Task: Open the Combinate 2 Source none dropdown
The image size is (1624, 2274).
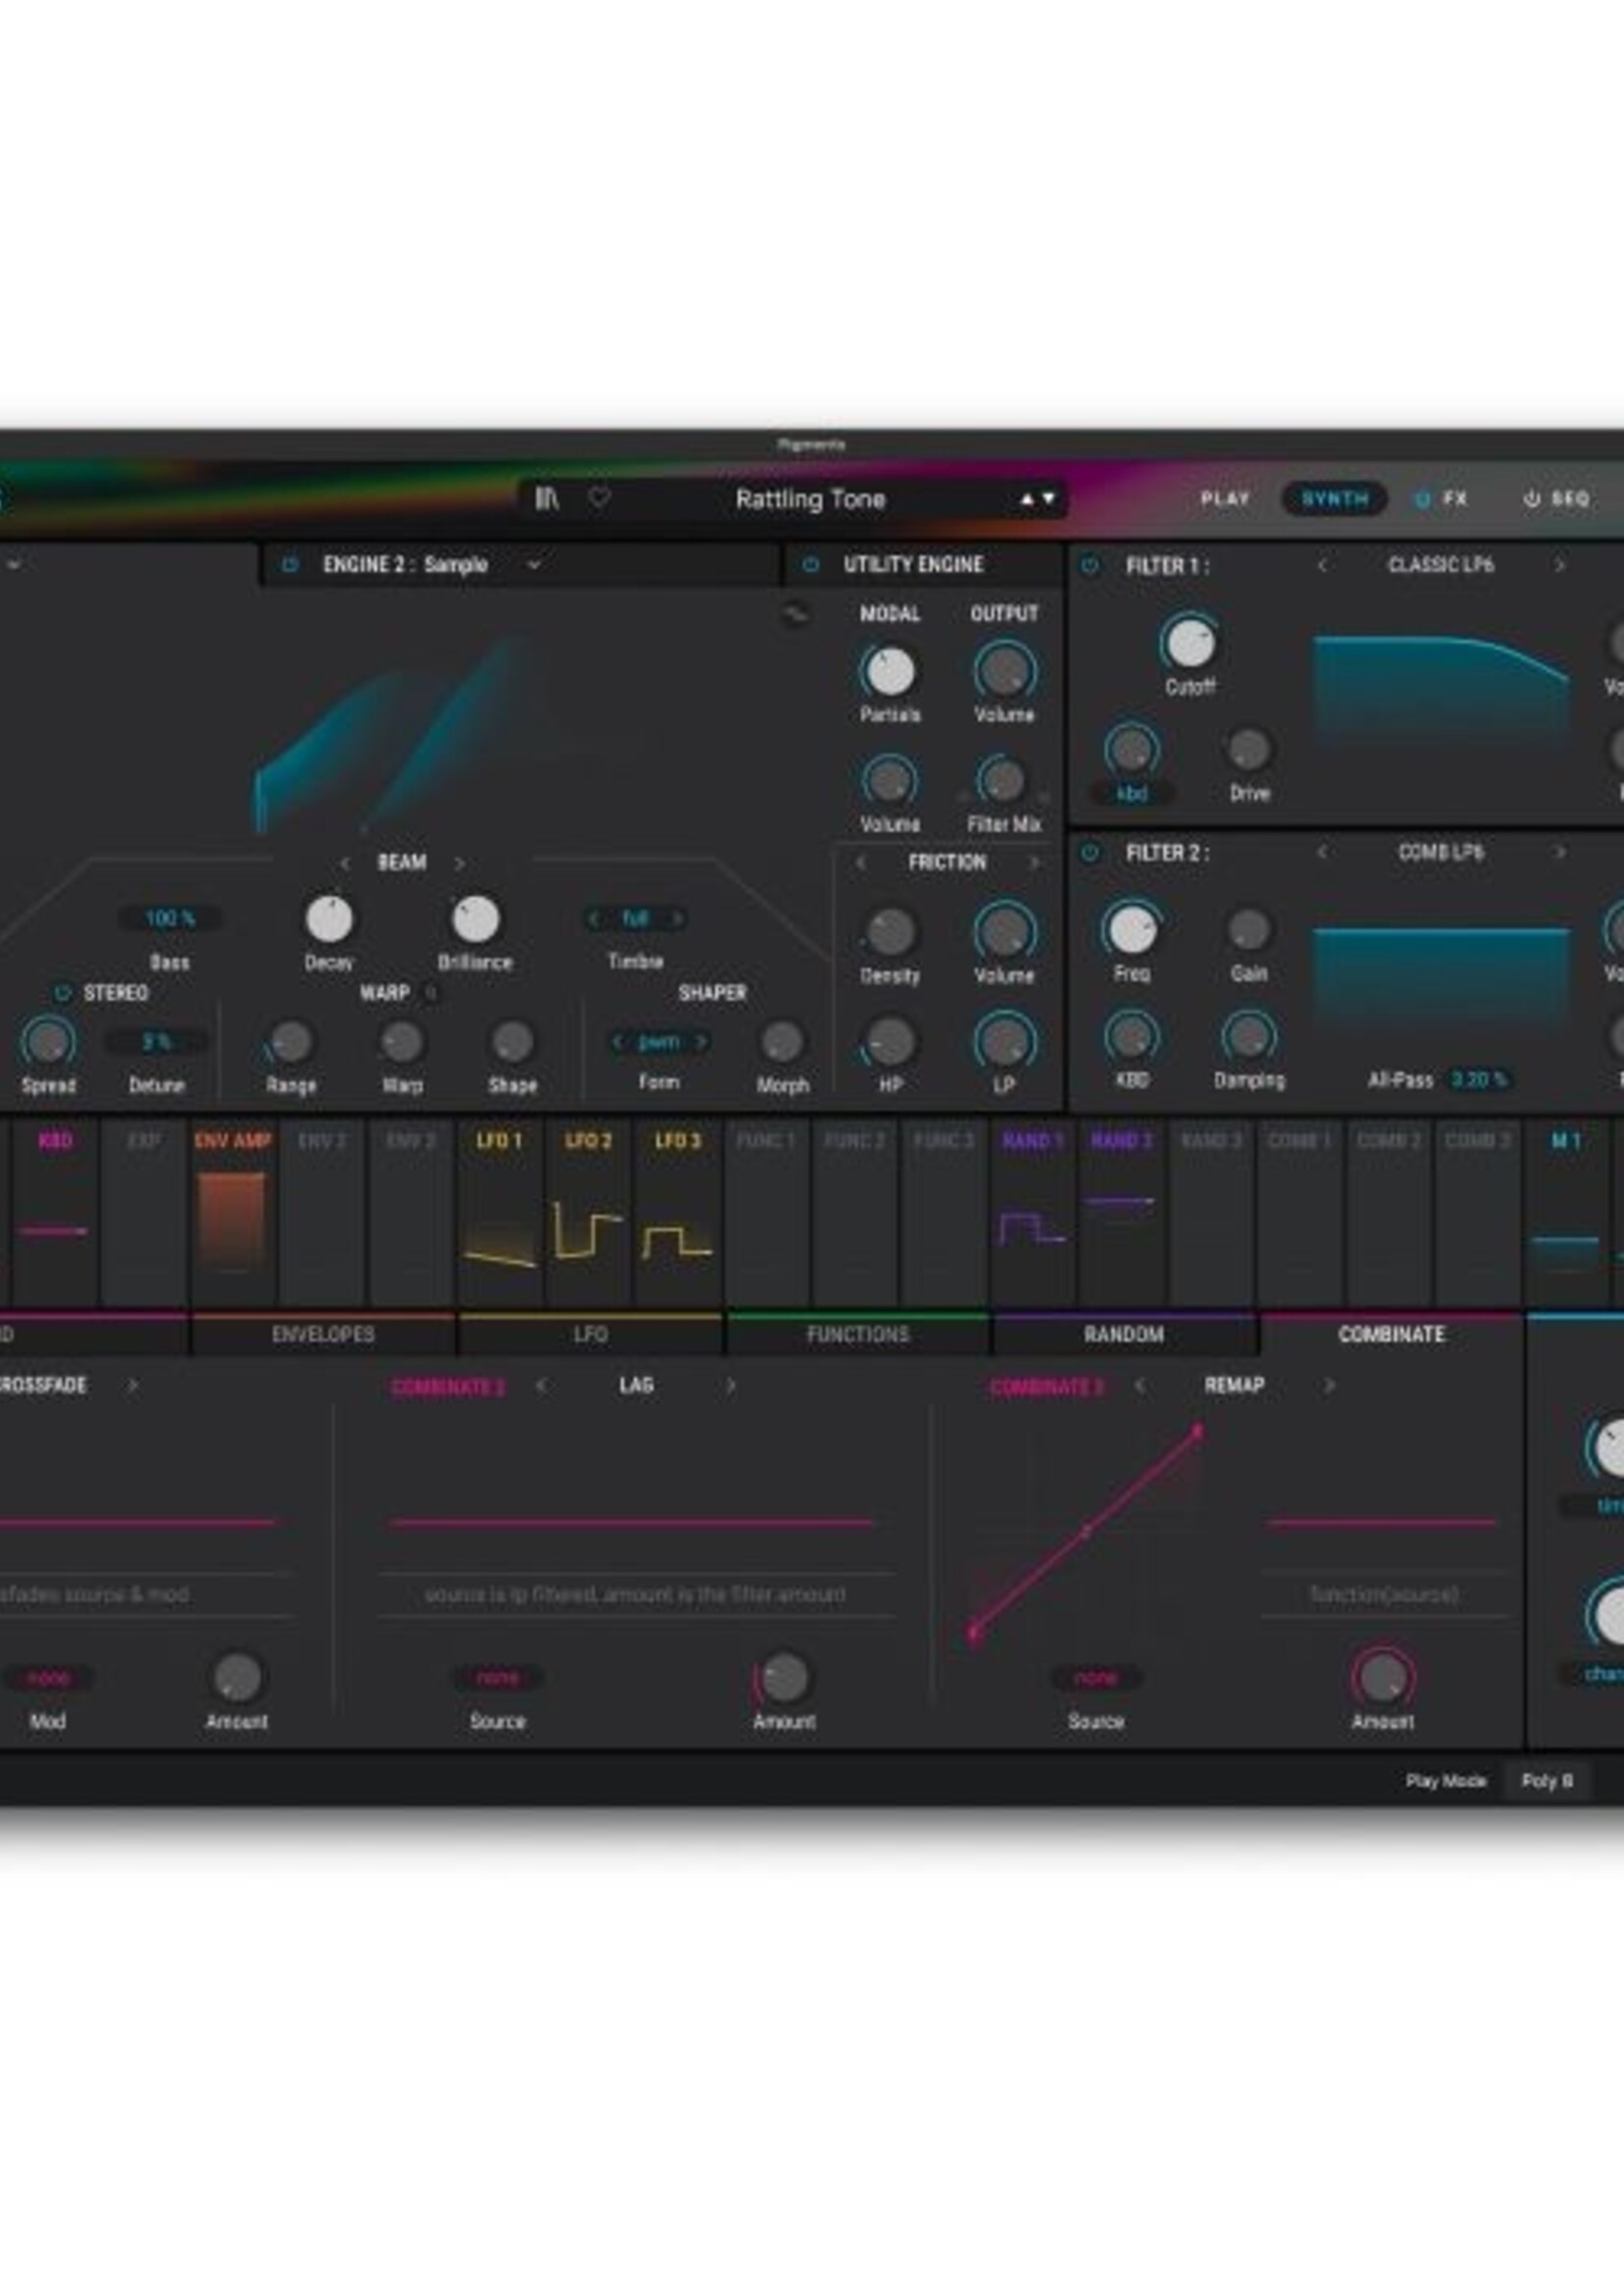Action: coord(498,1677)
